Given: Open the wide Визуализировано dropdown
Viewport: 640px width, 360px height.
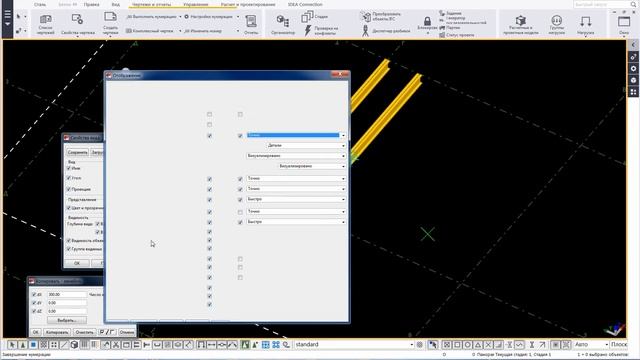Looking at the screenshot, I should pos(296,156).
